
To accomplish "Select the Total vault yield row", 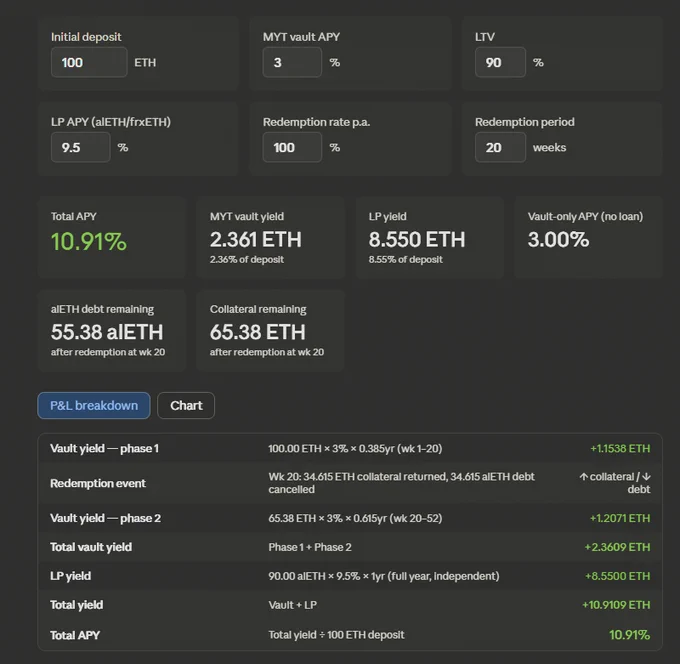I will pyautogui.click(x=350, y=547).
